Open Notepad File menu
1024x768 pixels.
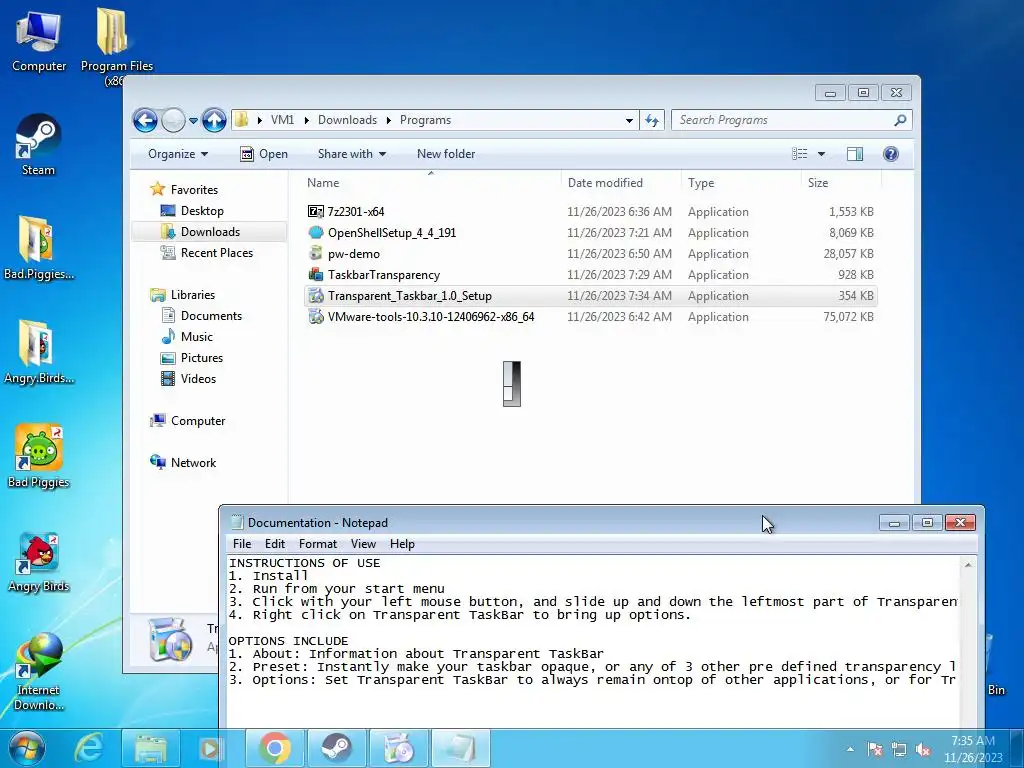tap(242, 544)
